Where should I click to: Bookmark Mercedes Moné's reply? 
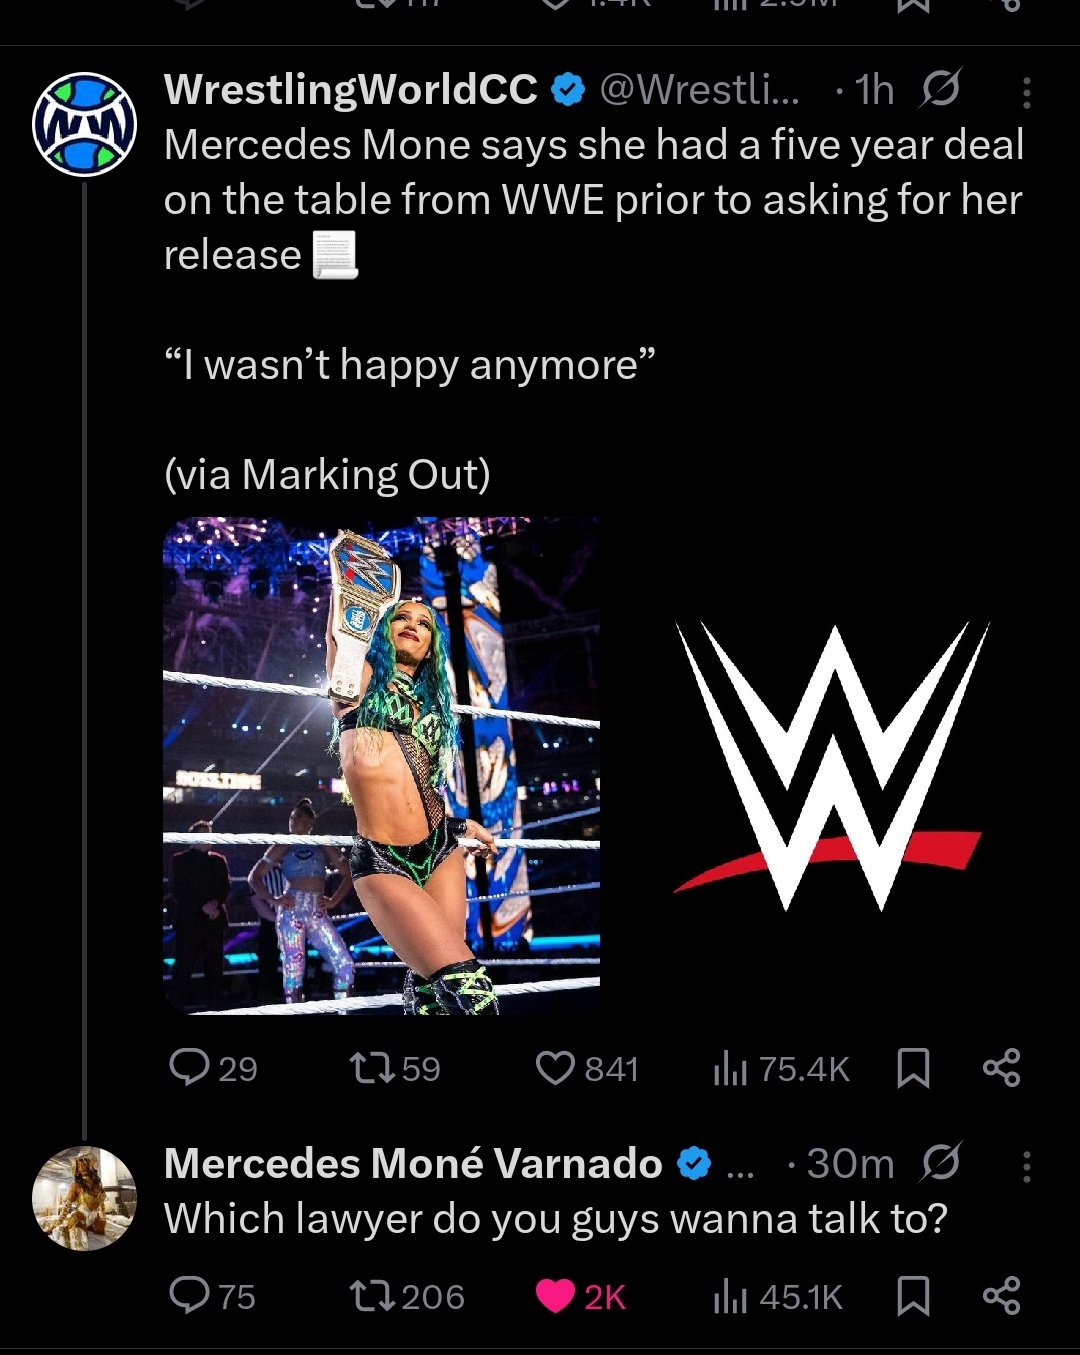(913, 1296)
